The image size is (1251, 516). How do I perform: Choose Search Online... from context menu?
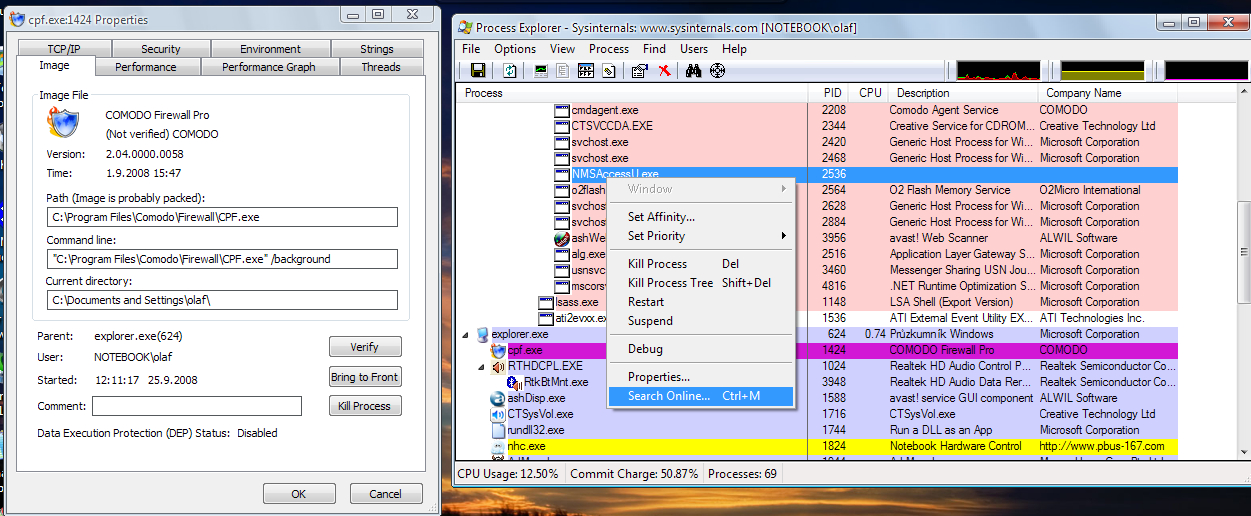(701, 396)
